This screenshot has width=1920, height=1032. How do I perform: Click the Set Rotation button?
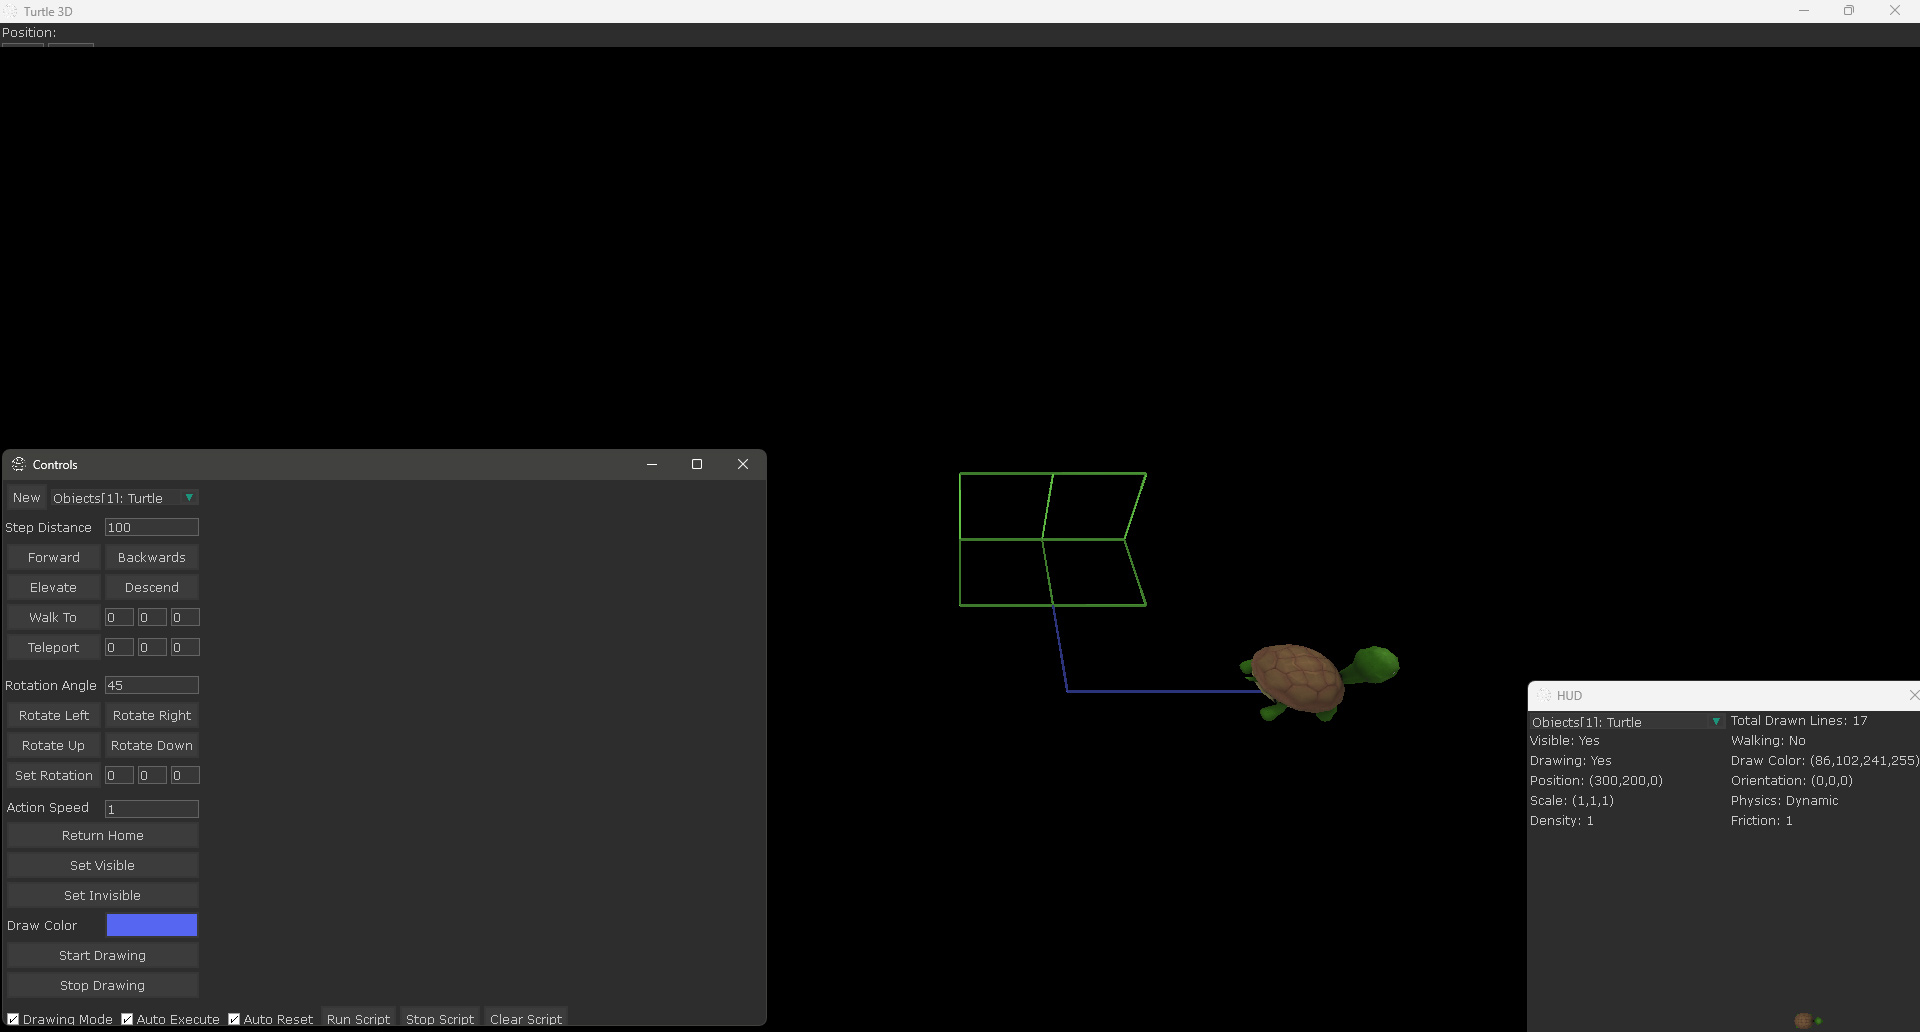pyautogui.click(x=54, y=776)
